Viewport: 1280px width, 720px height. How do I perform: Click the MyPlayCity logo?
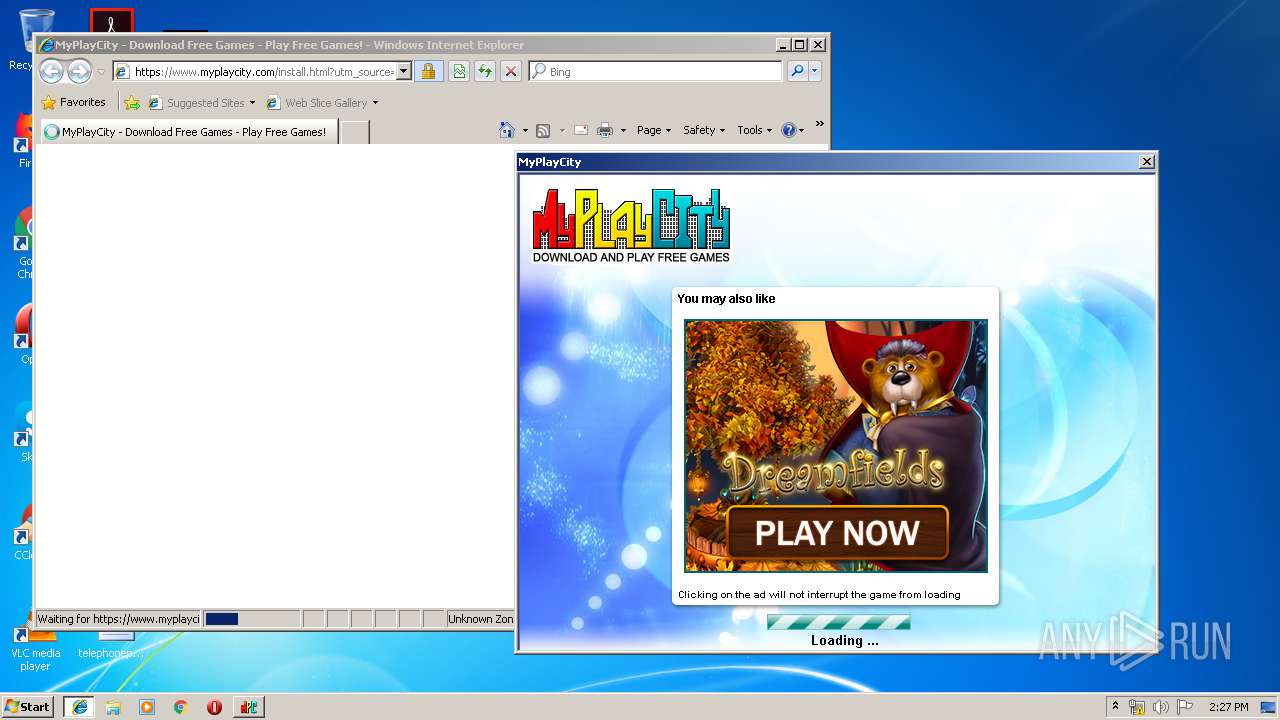click(631, 226)
